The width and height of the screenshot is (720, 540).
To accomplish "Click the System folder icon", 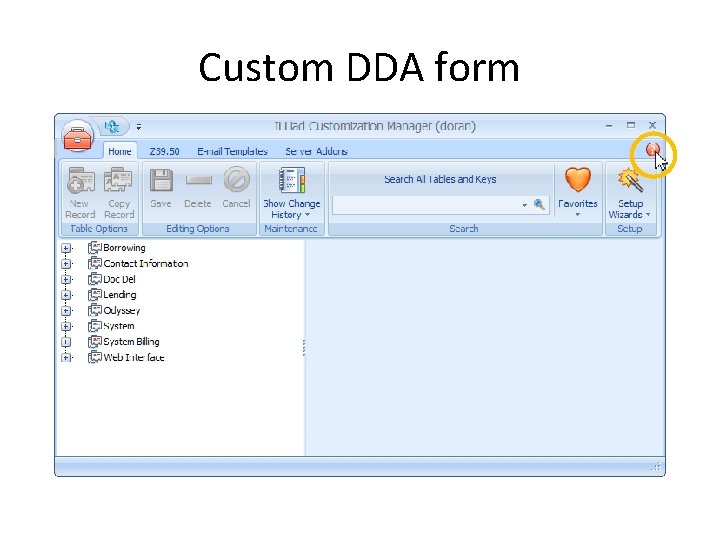I will pyautogui.click(x=95, y=326).
